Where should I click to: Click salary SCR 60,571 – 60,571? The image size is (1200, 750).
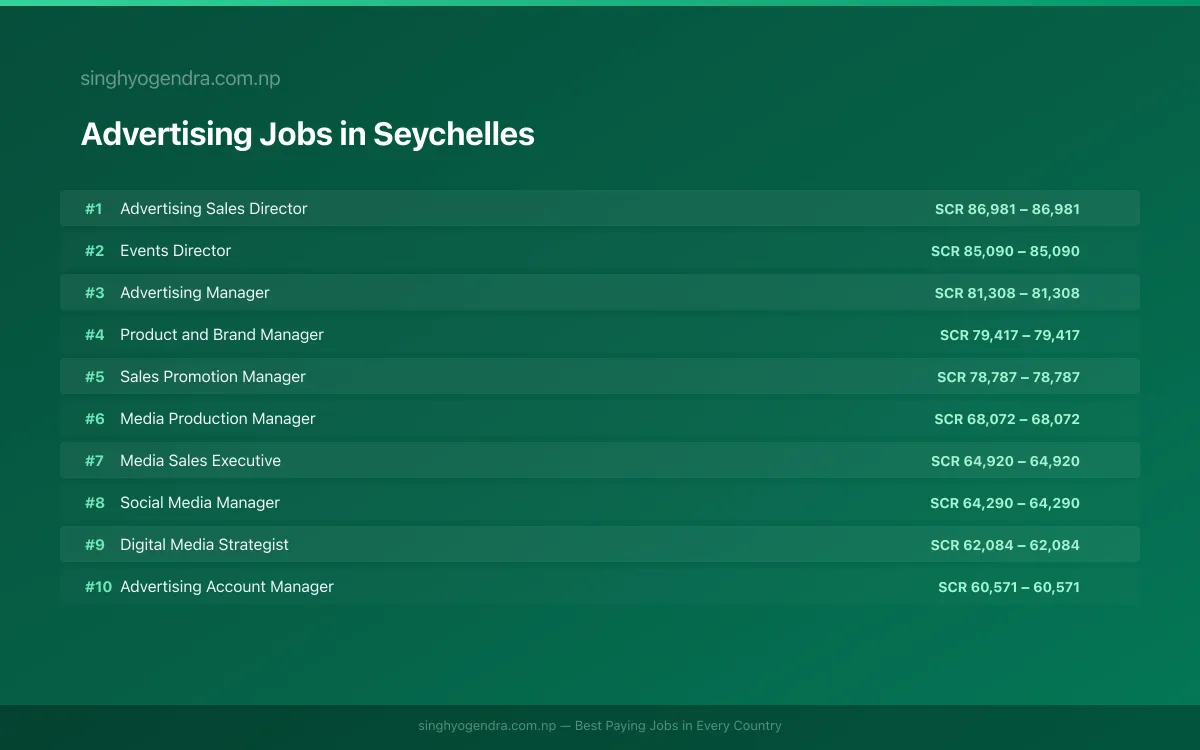[x=1009, y=587]
